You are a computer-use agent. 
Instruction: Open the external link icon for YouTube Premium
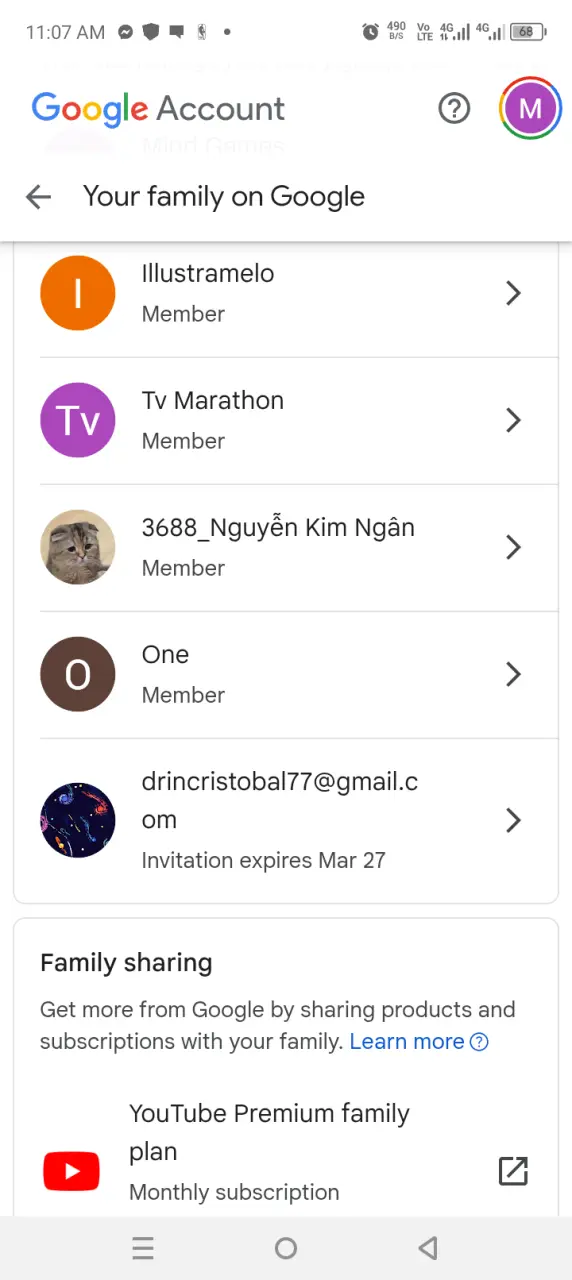click(x=513, y=1171)
